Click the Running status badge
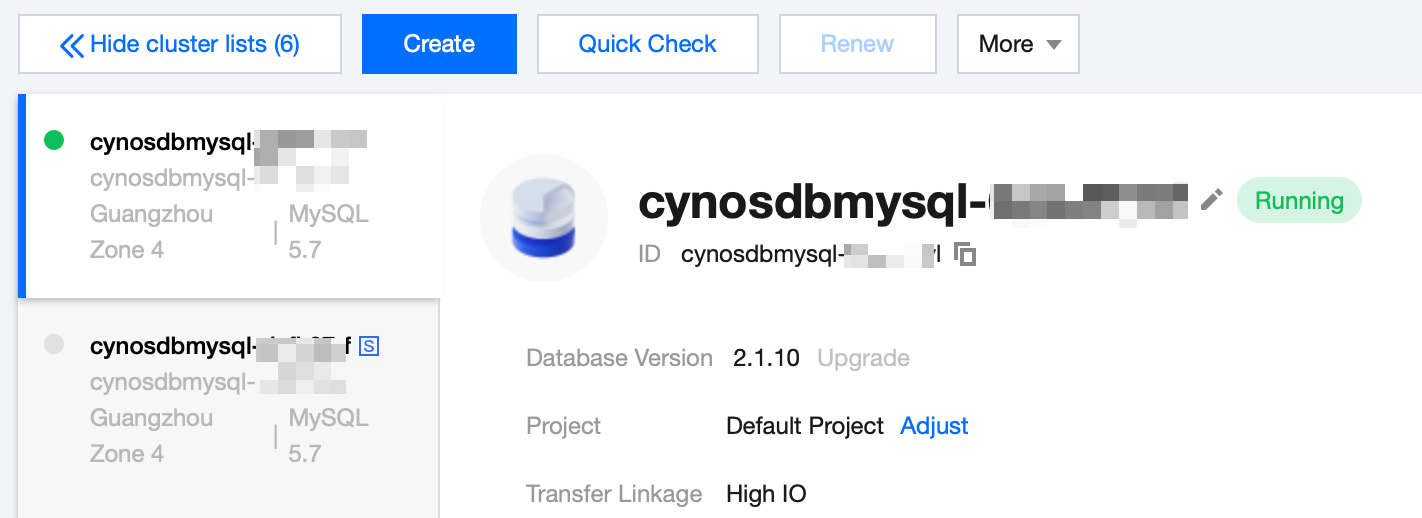1422x518 pixels. (1299, 201)
